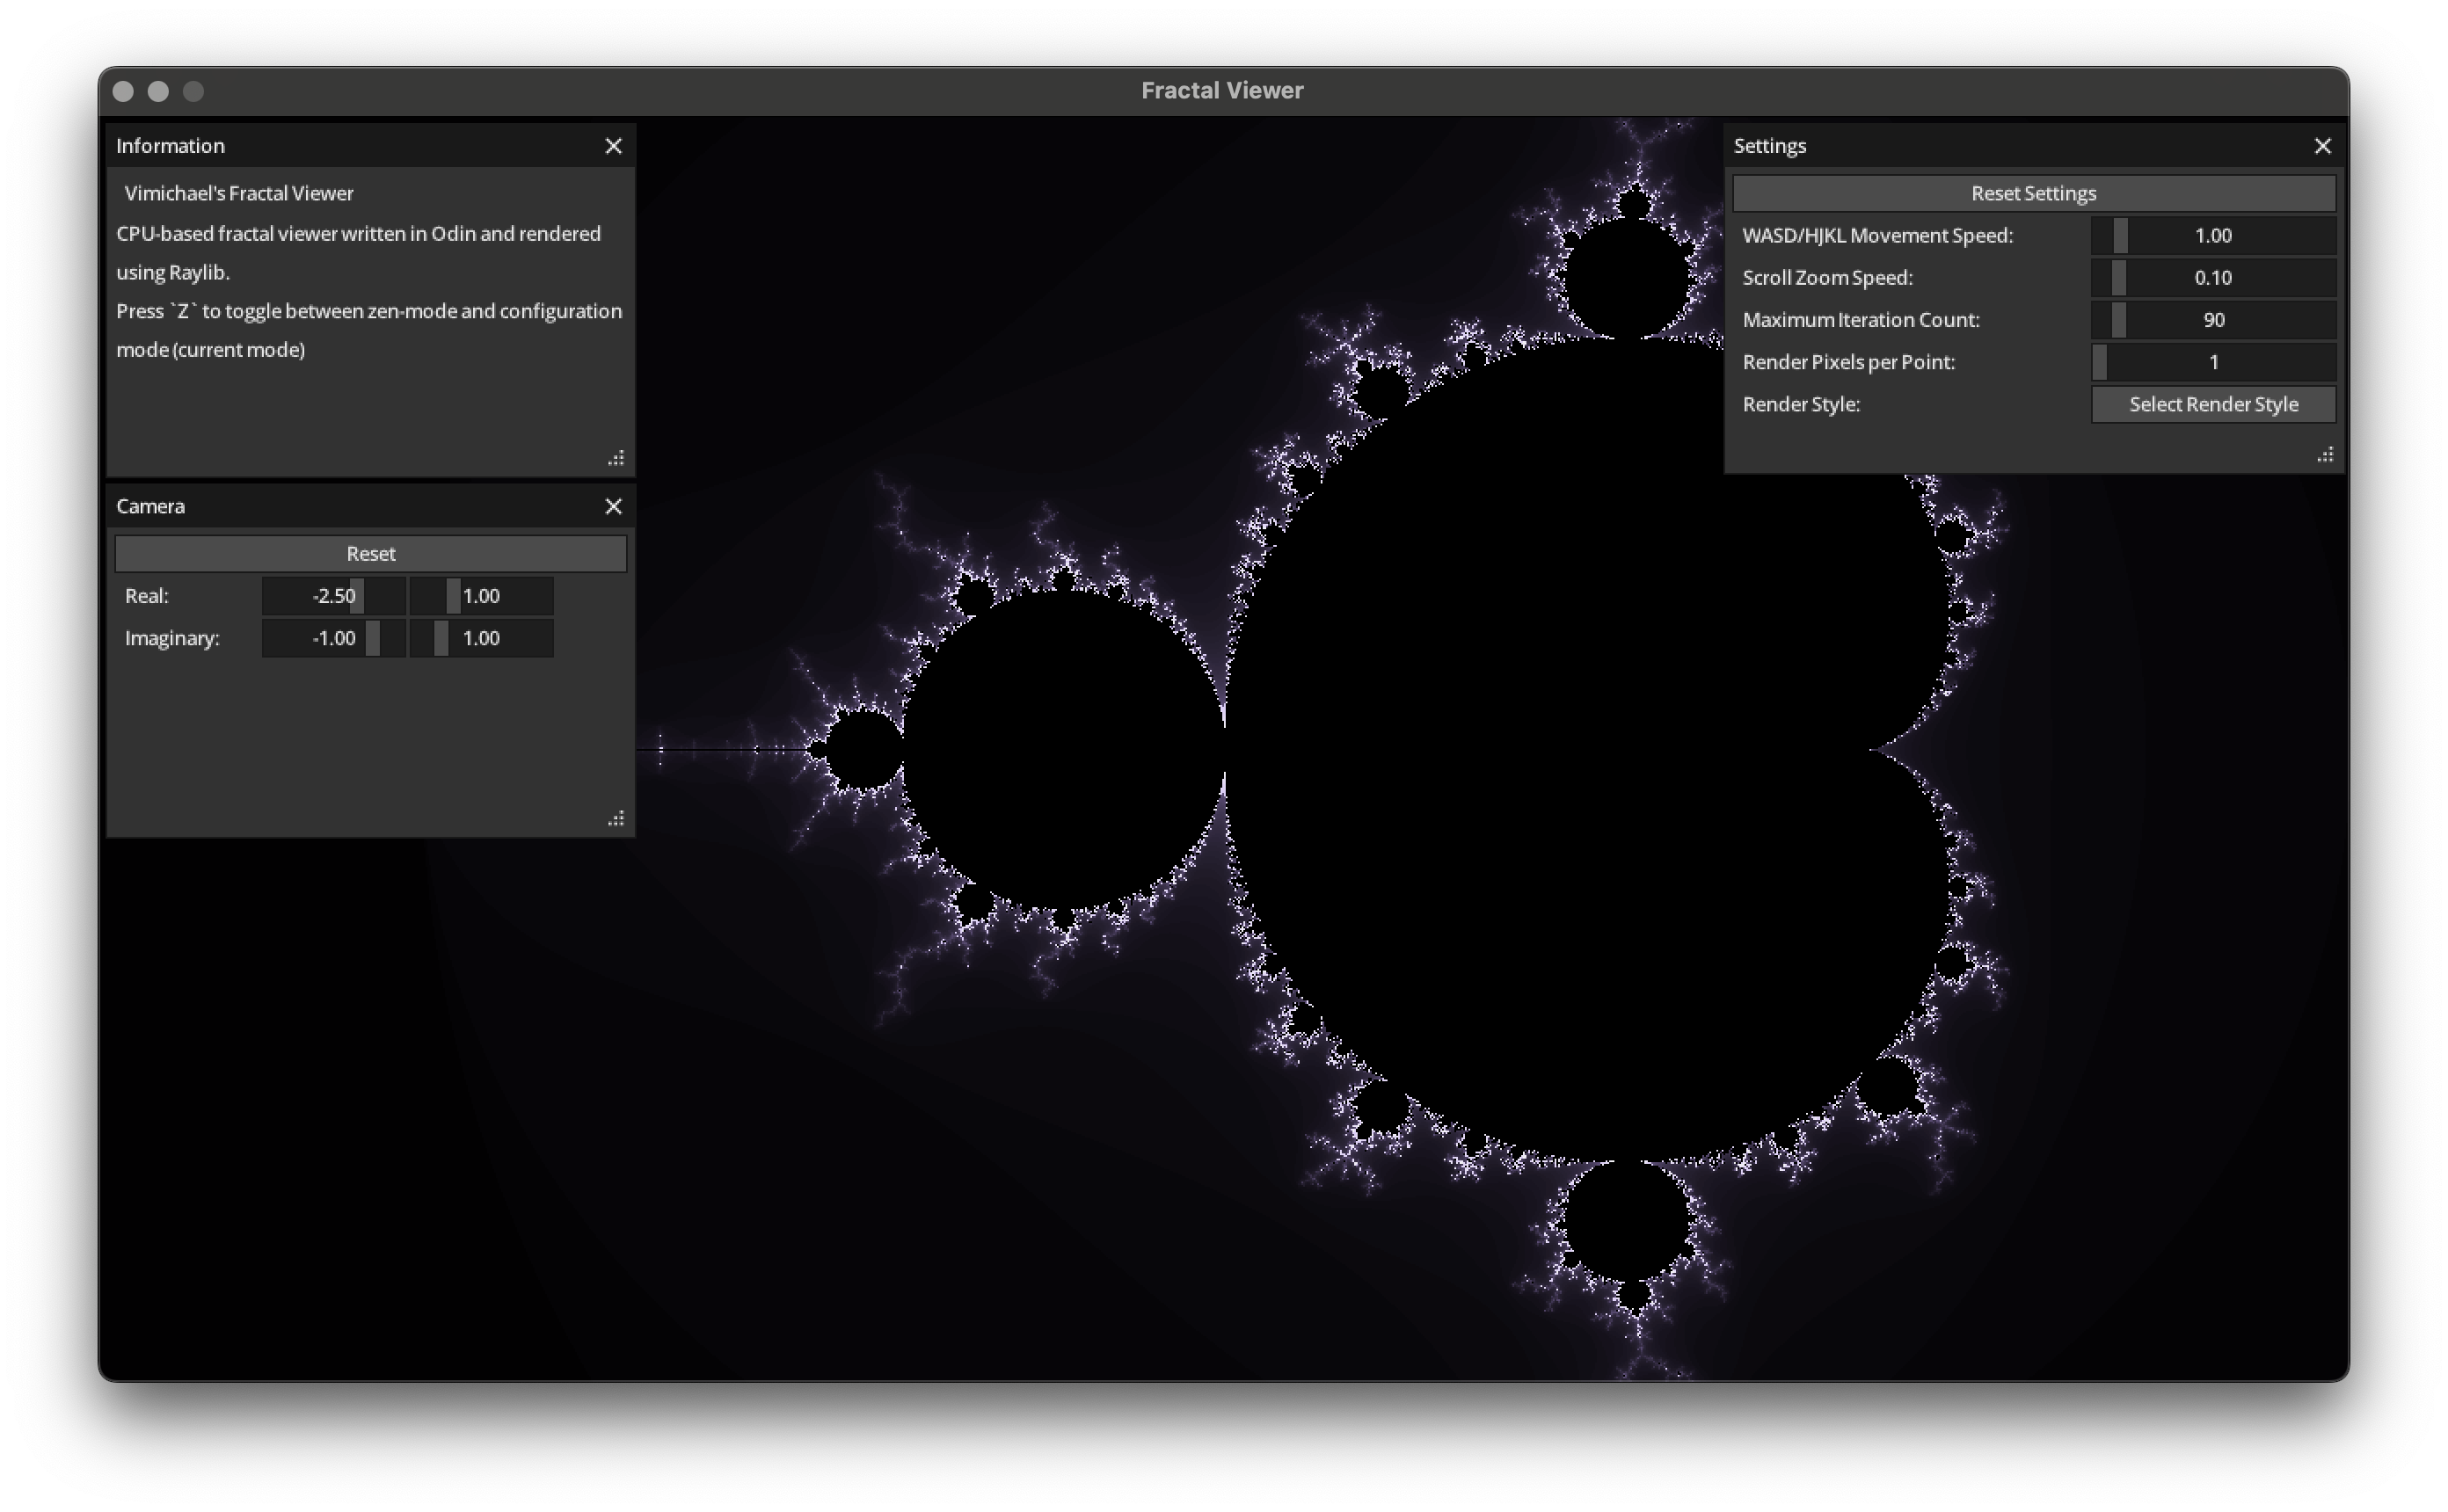Click the Real maximum value field (1.00)
2448x1512 pixels.
point(481,596)
